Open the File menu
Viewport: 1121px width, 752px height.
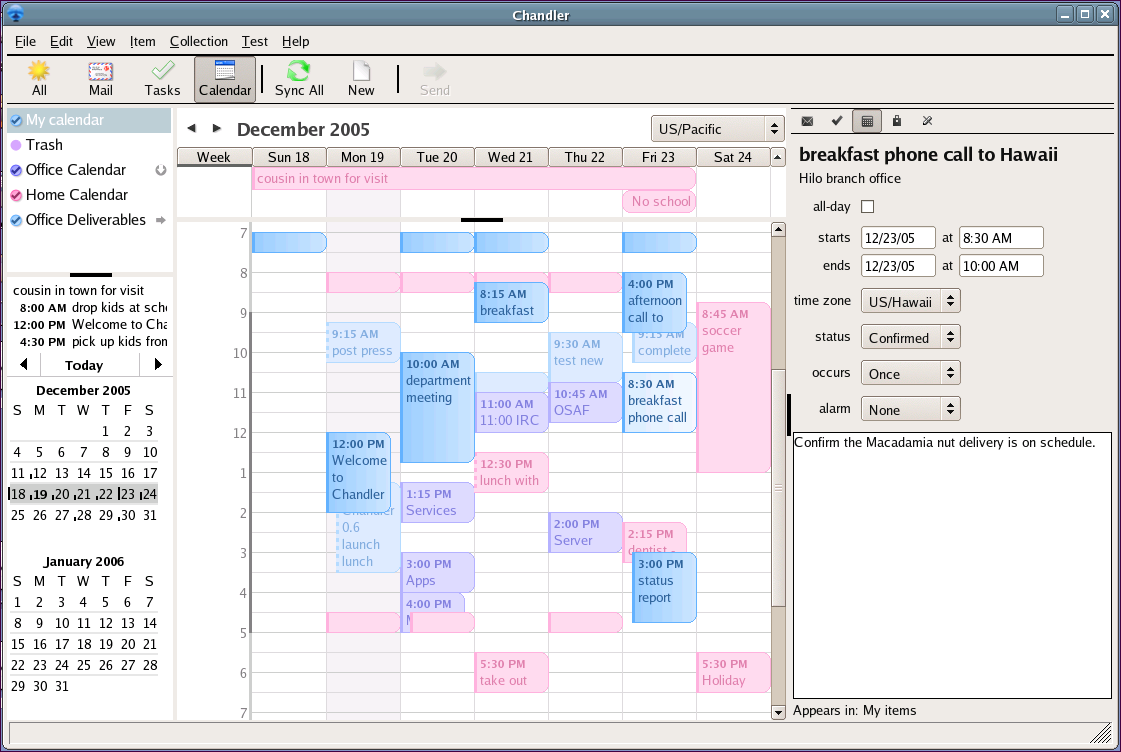tap(25, 41)
